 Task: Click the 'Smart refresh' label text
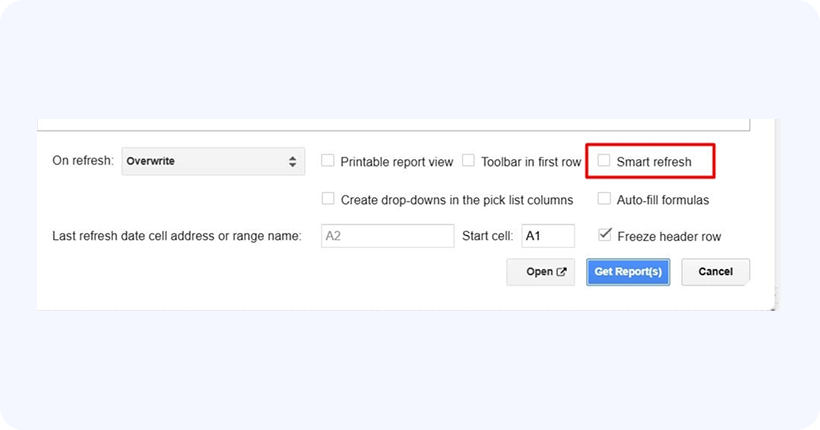coord(653,161)
